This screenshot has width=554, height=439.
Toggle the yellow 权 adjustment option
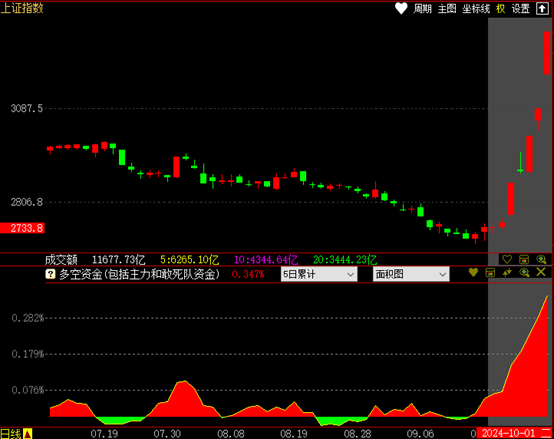[501, 9]
